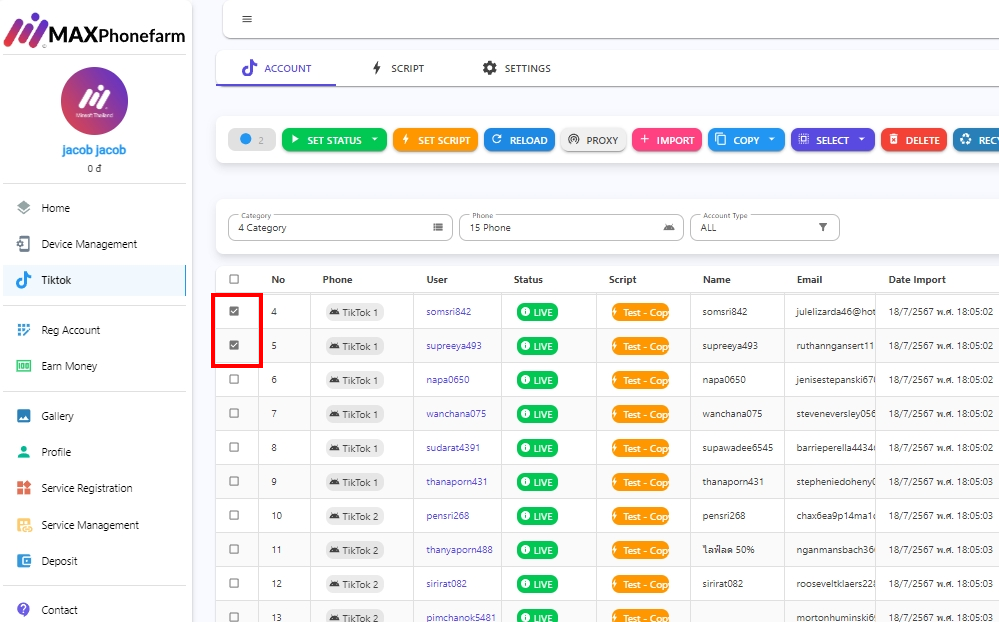Open user link sirirat082

point(447,584)
